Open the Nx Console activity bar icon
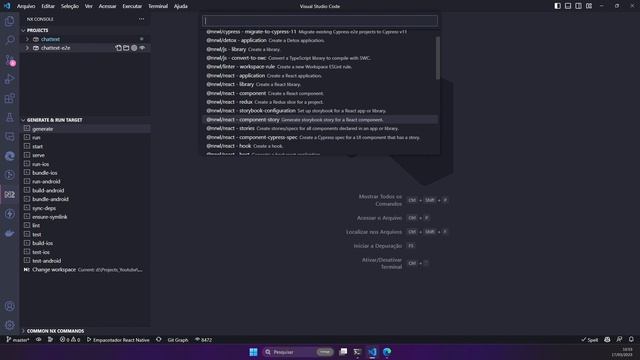 (9, 195)
